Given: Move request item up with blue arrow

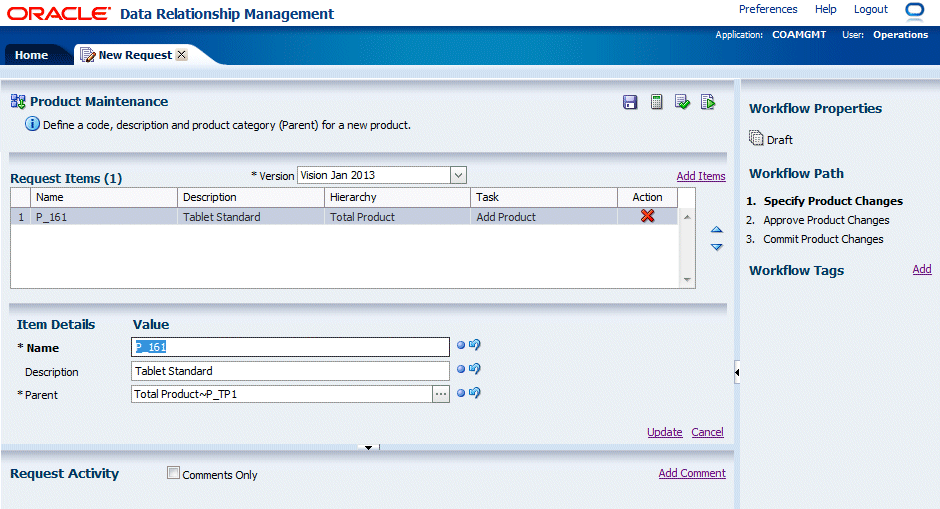Looking at the screenshot, I should [x=716, y=231].
